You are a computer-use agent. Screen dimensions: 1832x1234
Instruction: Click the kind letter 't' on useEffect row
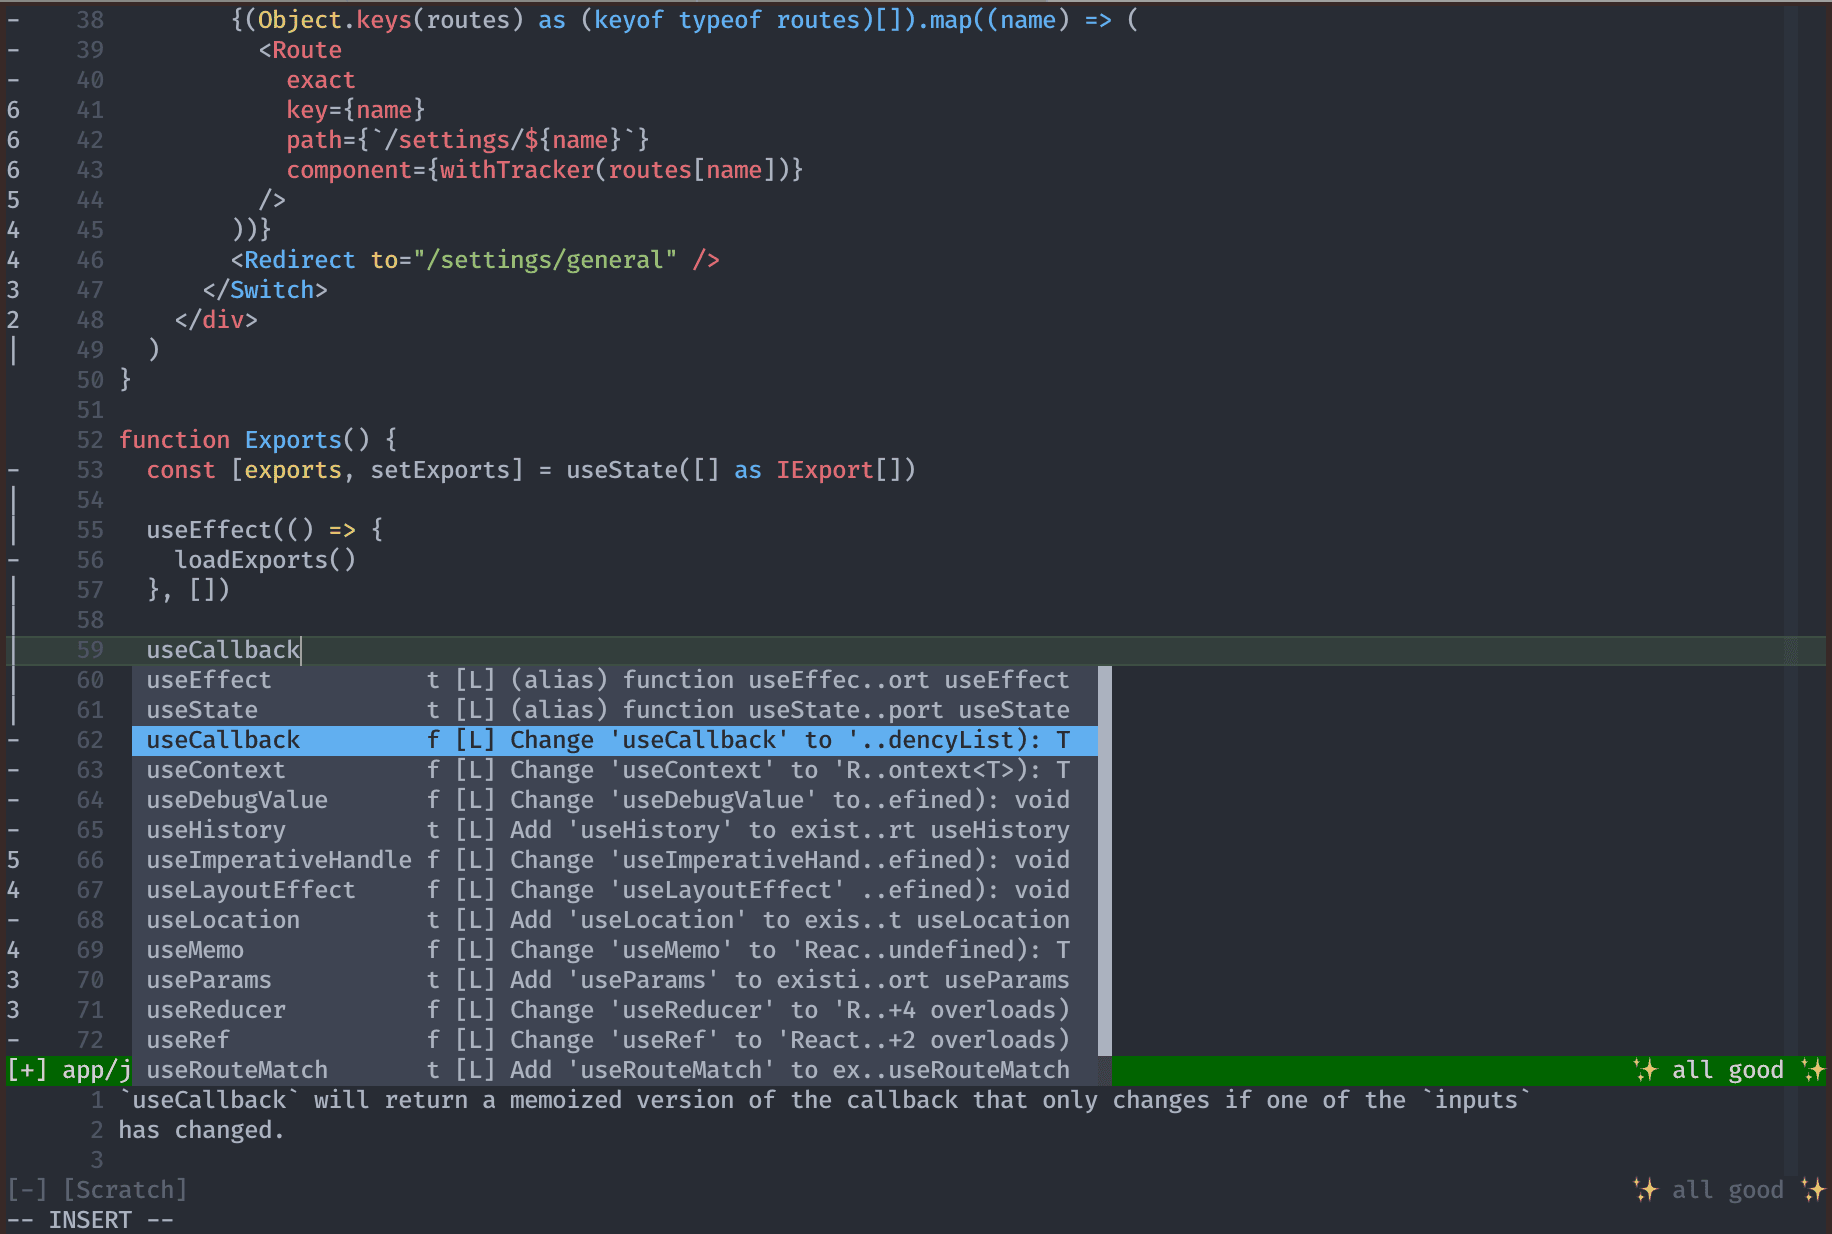(433, 680)
